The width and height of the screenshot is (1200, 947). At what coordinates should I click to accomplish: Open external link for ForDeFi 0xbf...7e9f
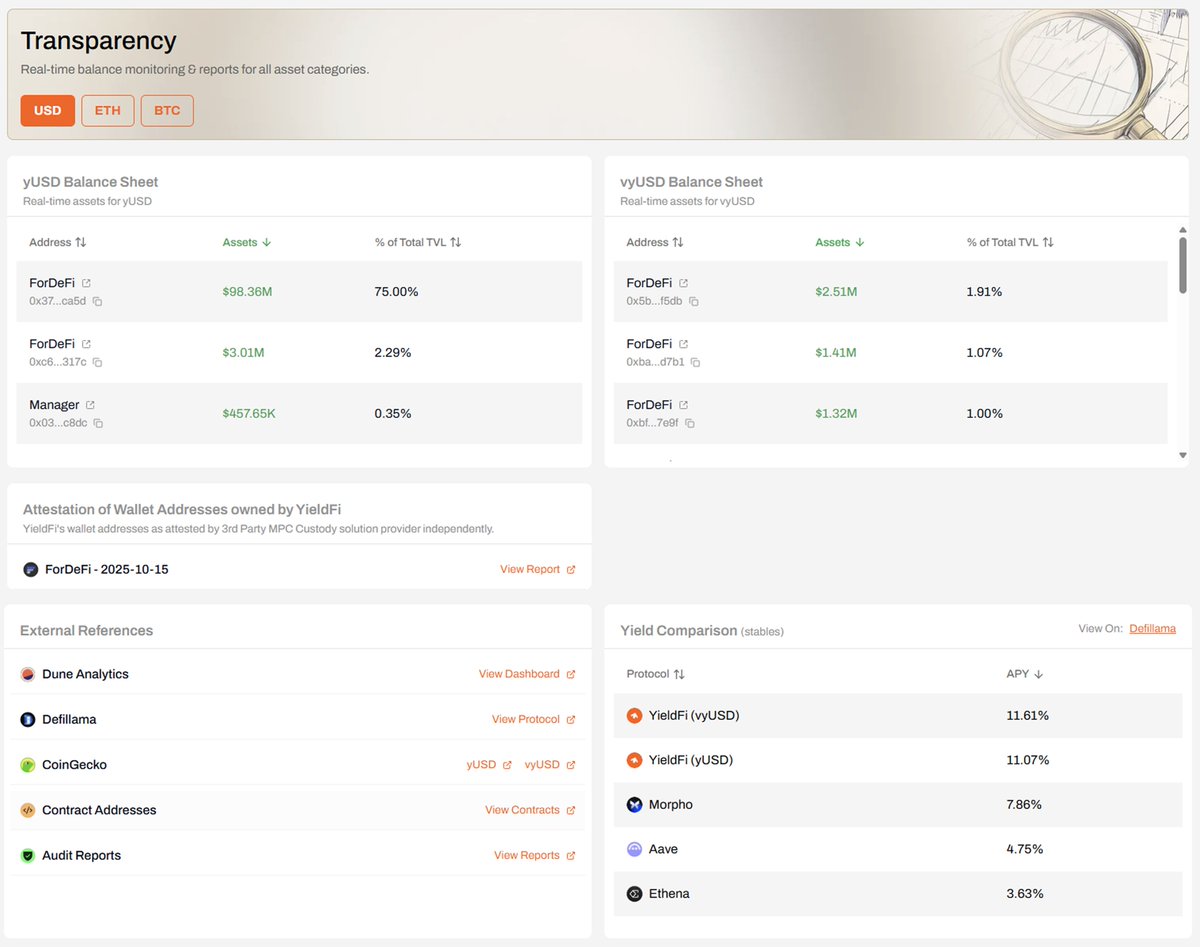(683, 405)
